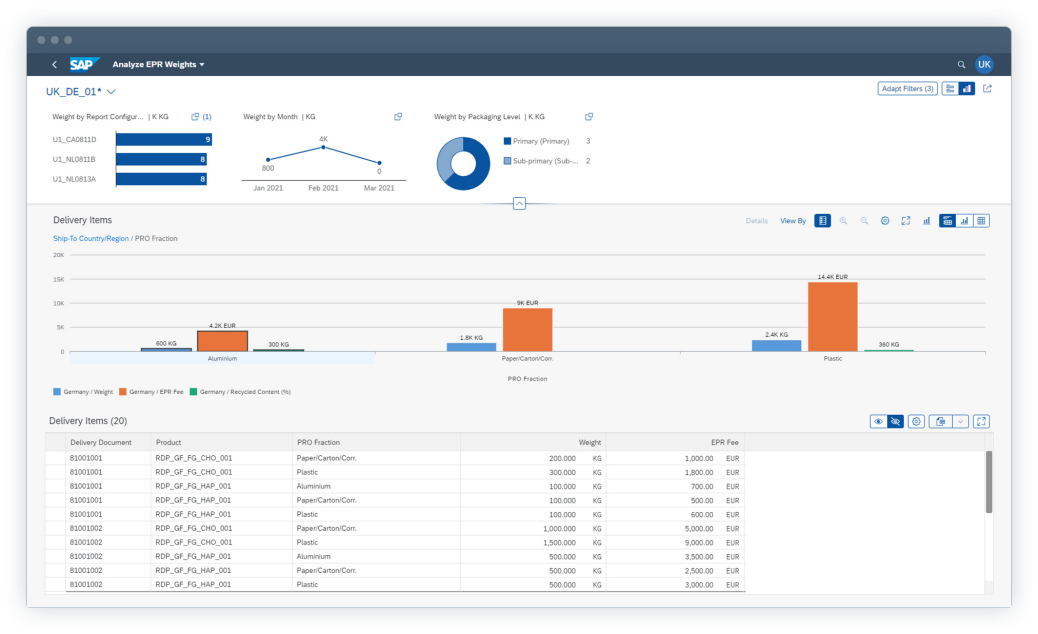Show details with the eye icon toggle
Image resolution: width=1038 pixels, height=634 pixels.
pyautogui.click(x=878, y=422)
